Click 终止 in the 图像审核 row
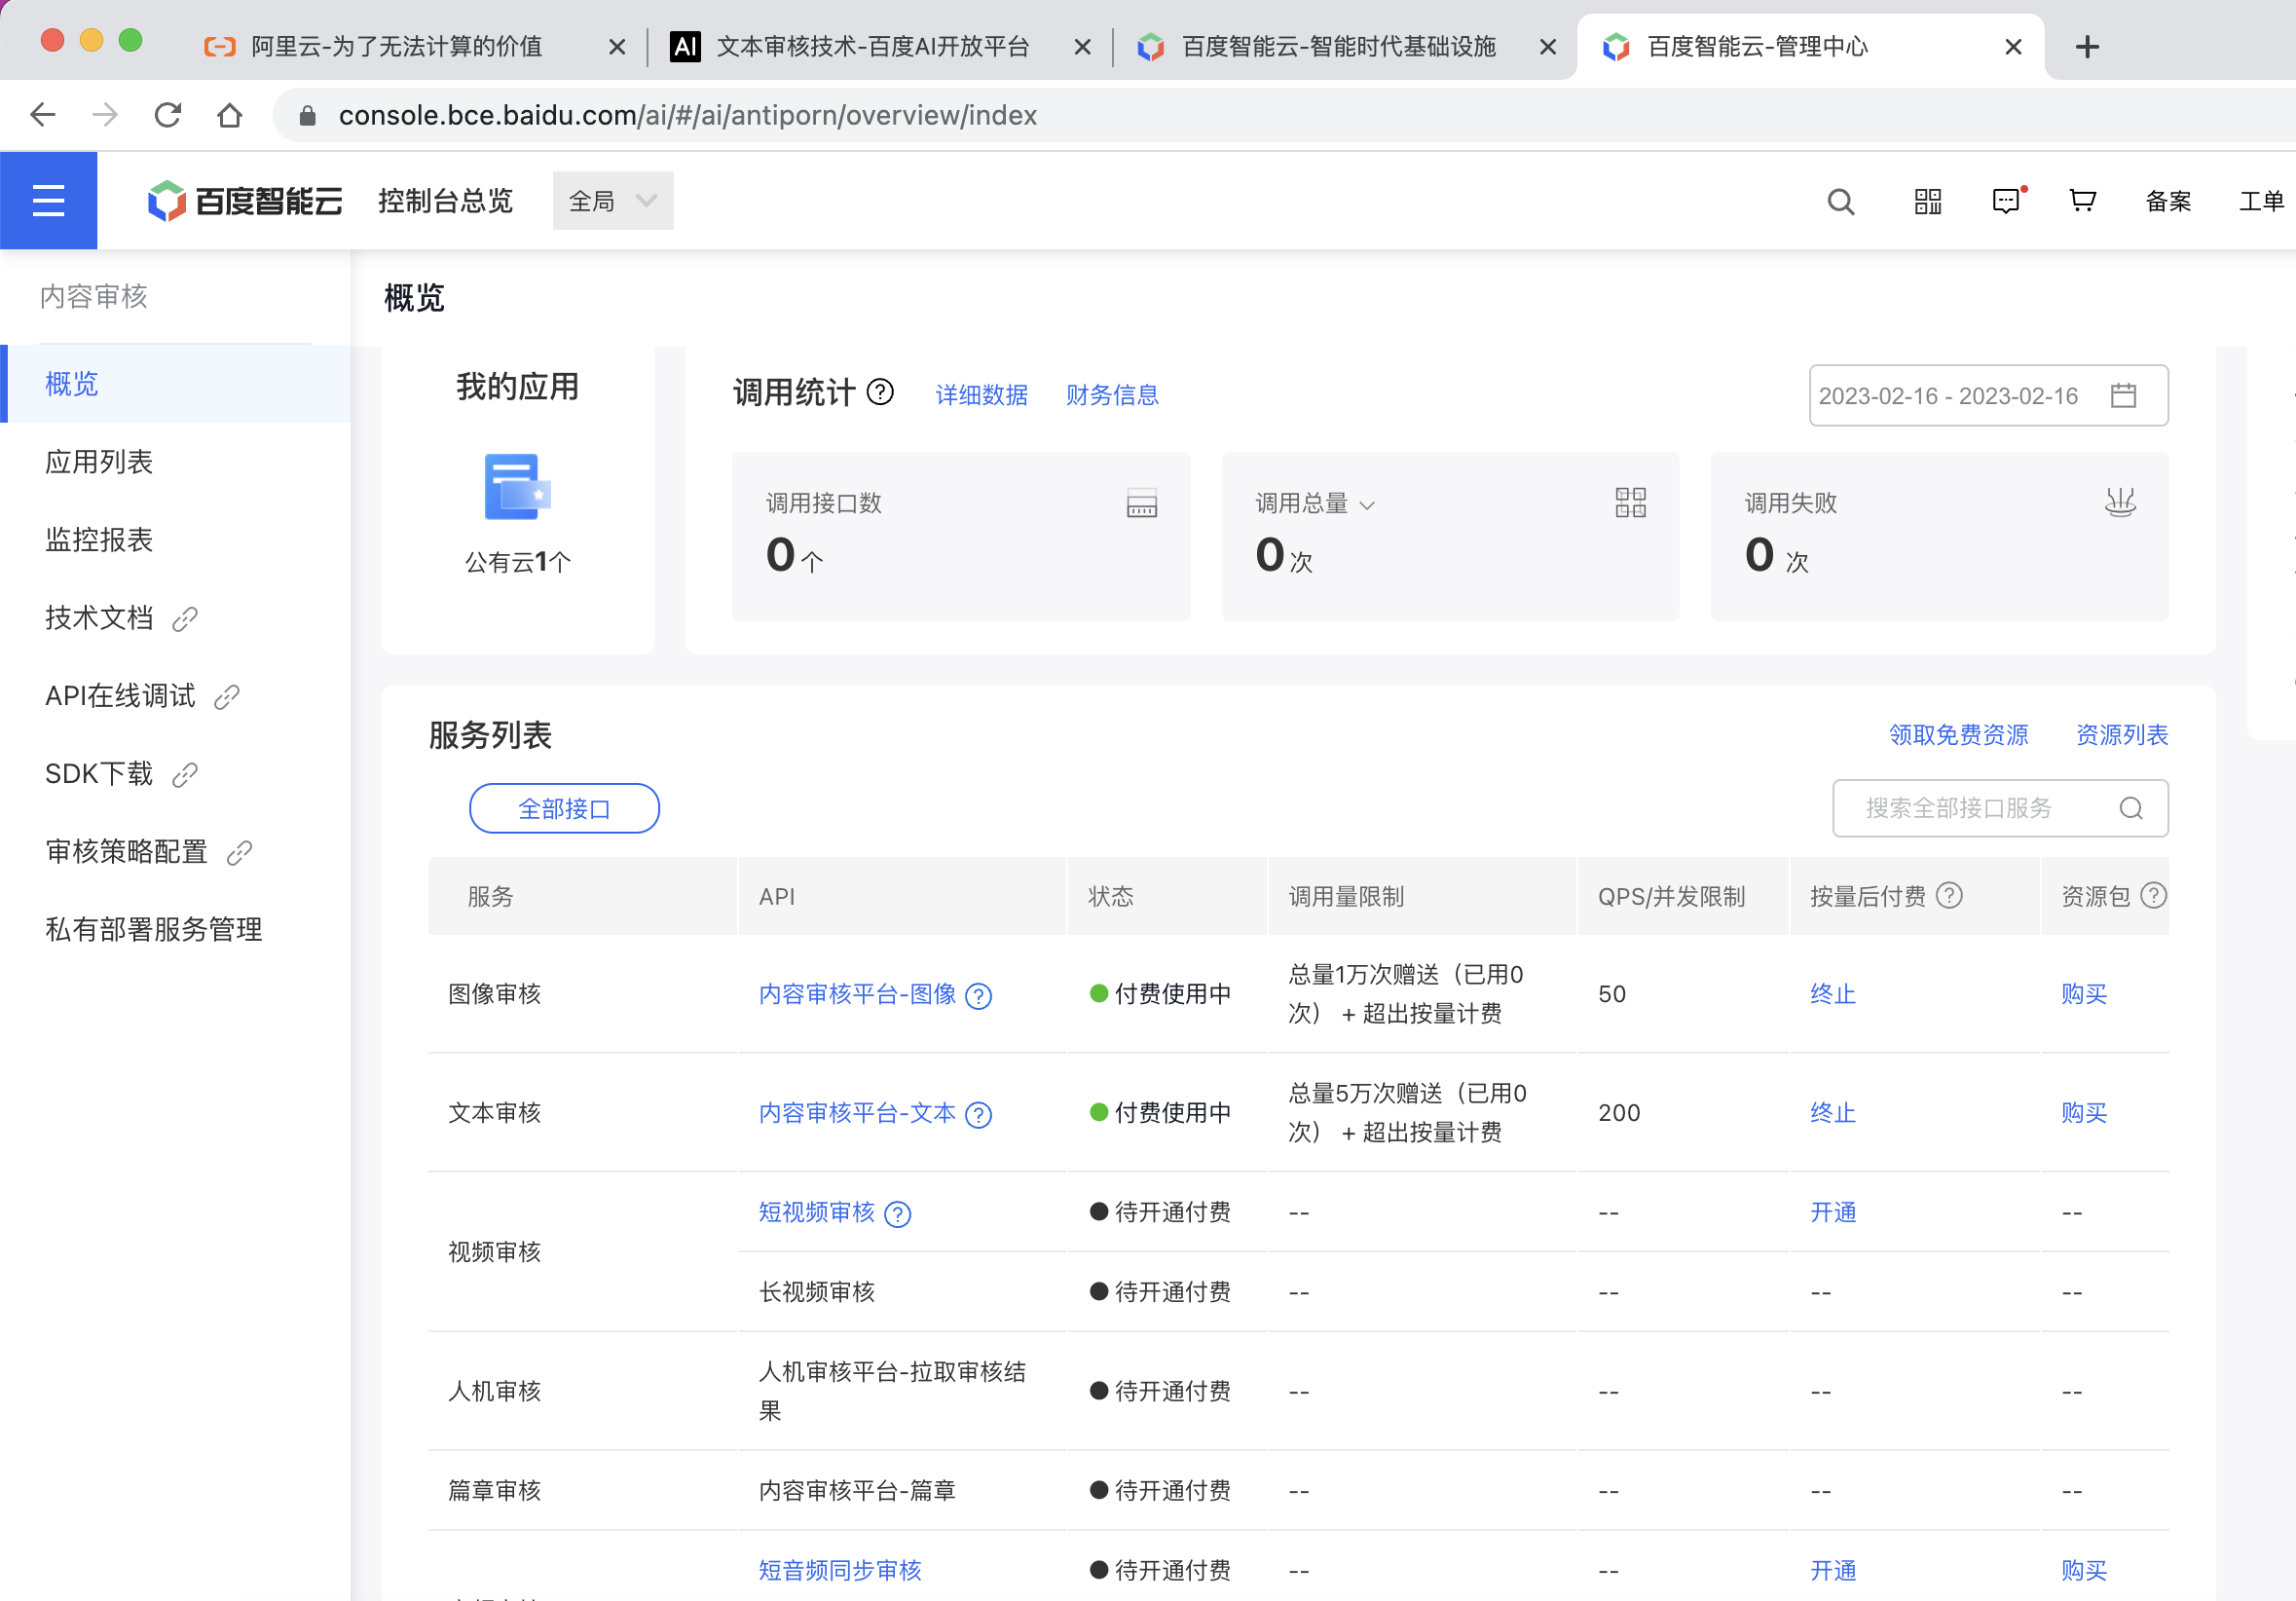 tap(1833, 995)
